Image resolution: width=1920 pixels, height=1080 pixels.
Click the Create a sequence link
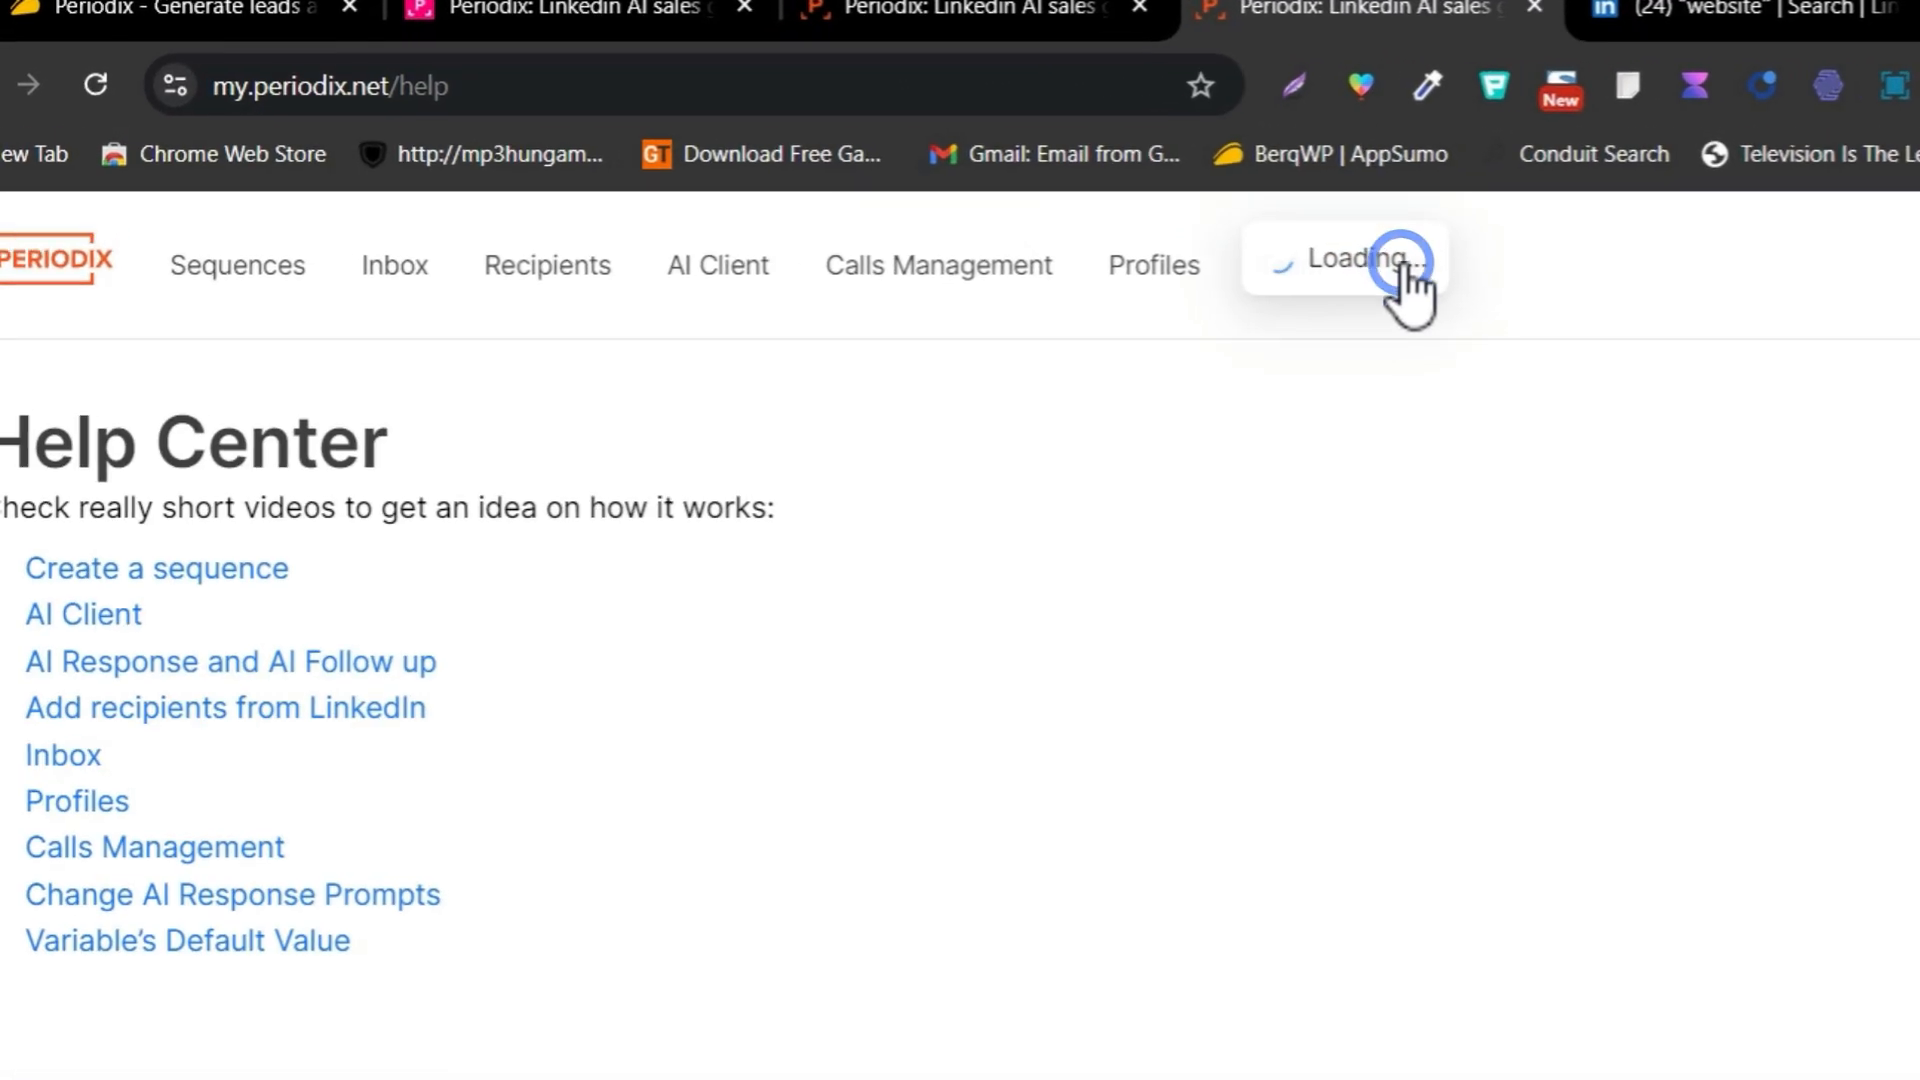[157, 567]
